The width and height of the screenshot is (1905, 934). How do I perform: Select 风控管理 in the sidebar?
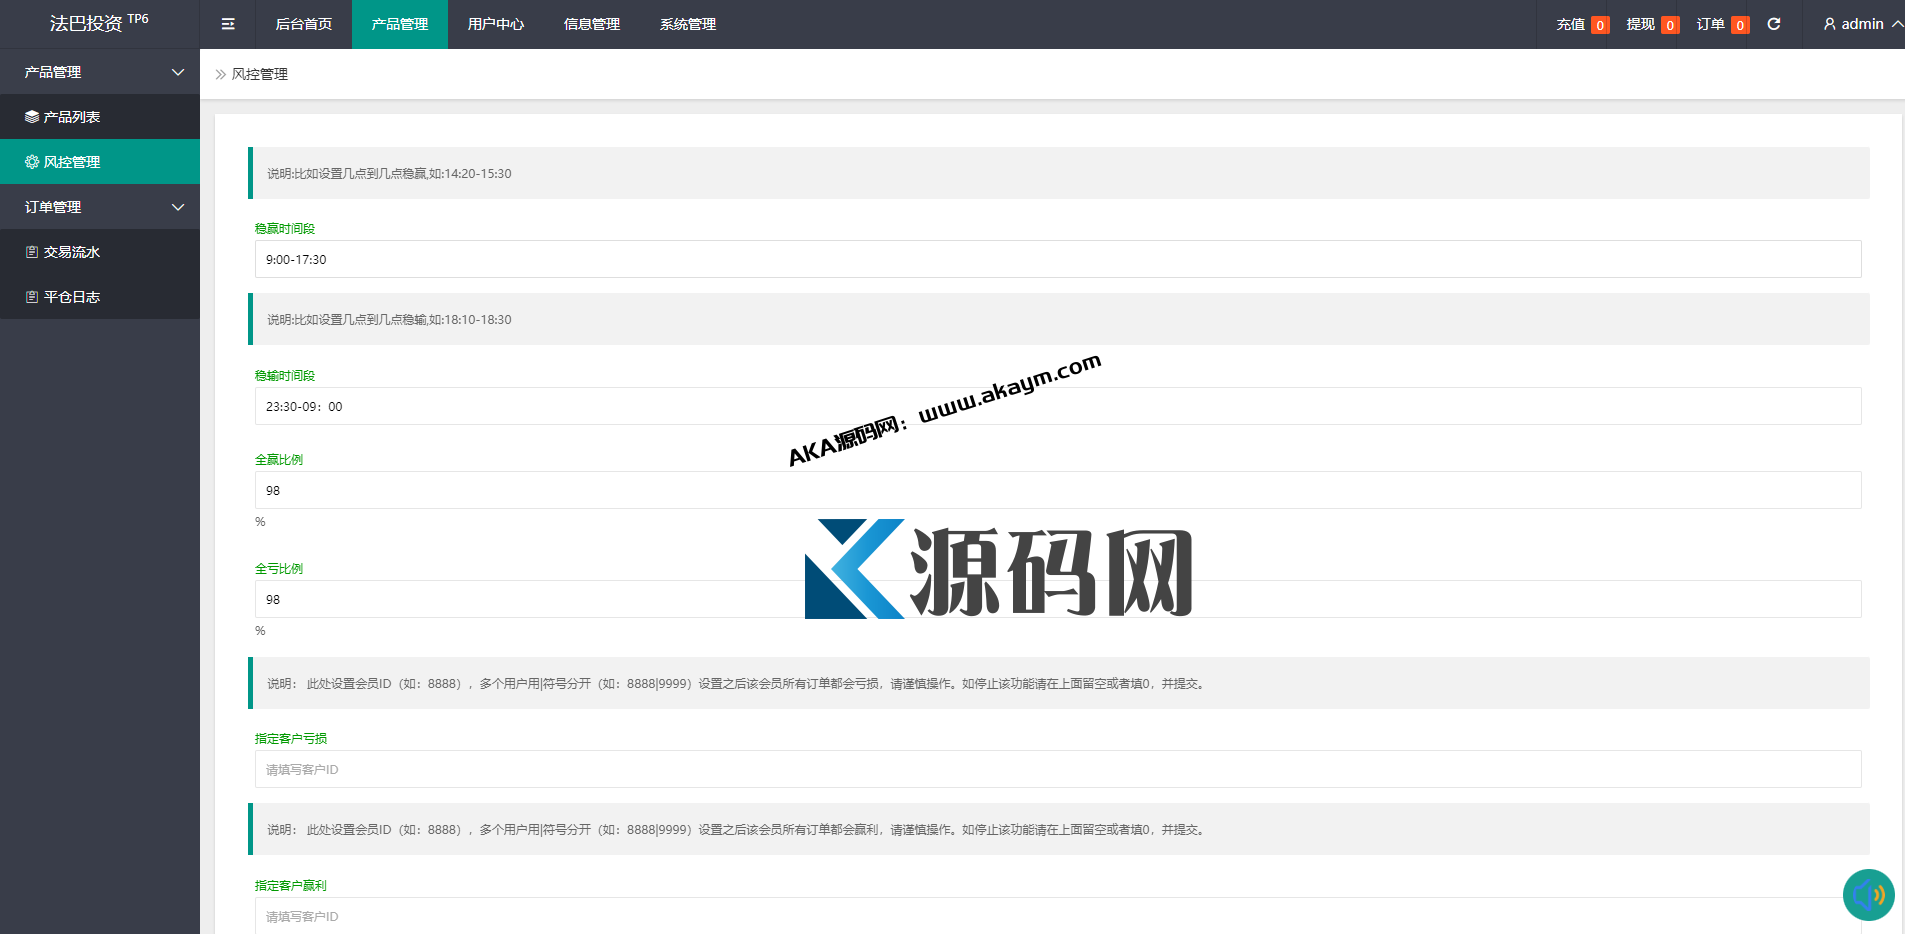72,162
